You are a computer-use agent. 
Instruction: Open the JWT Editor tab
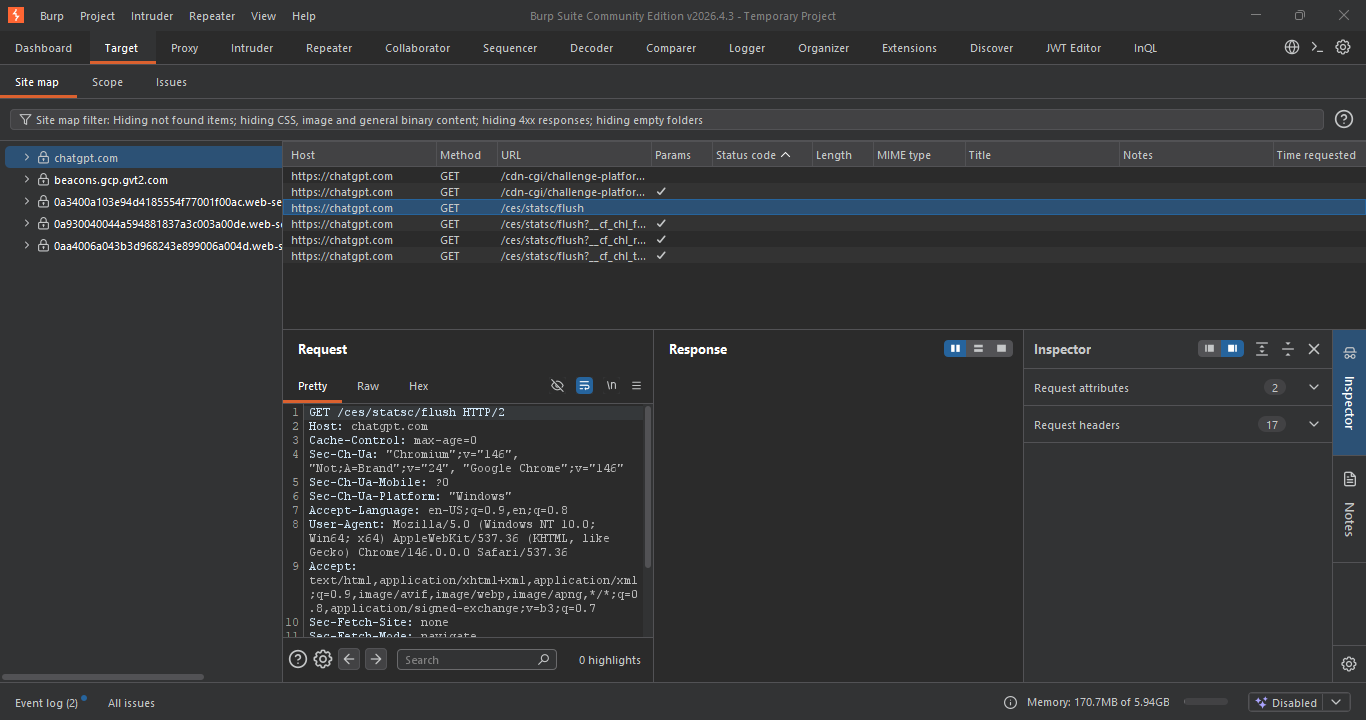tap(1073, 48)
